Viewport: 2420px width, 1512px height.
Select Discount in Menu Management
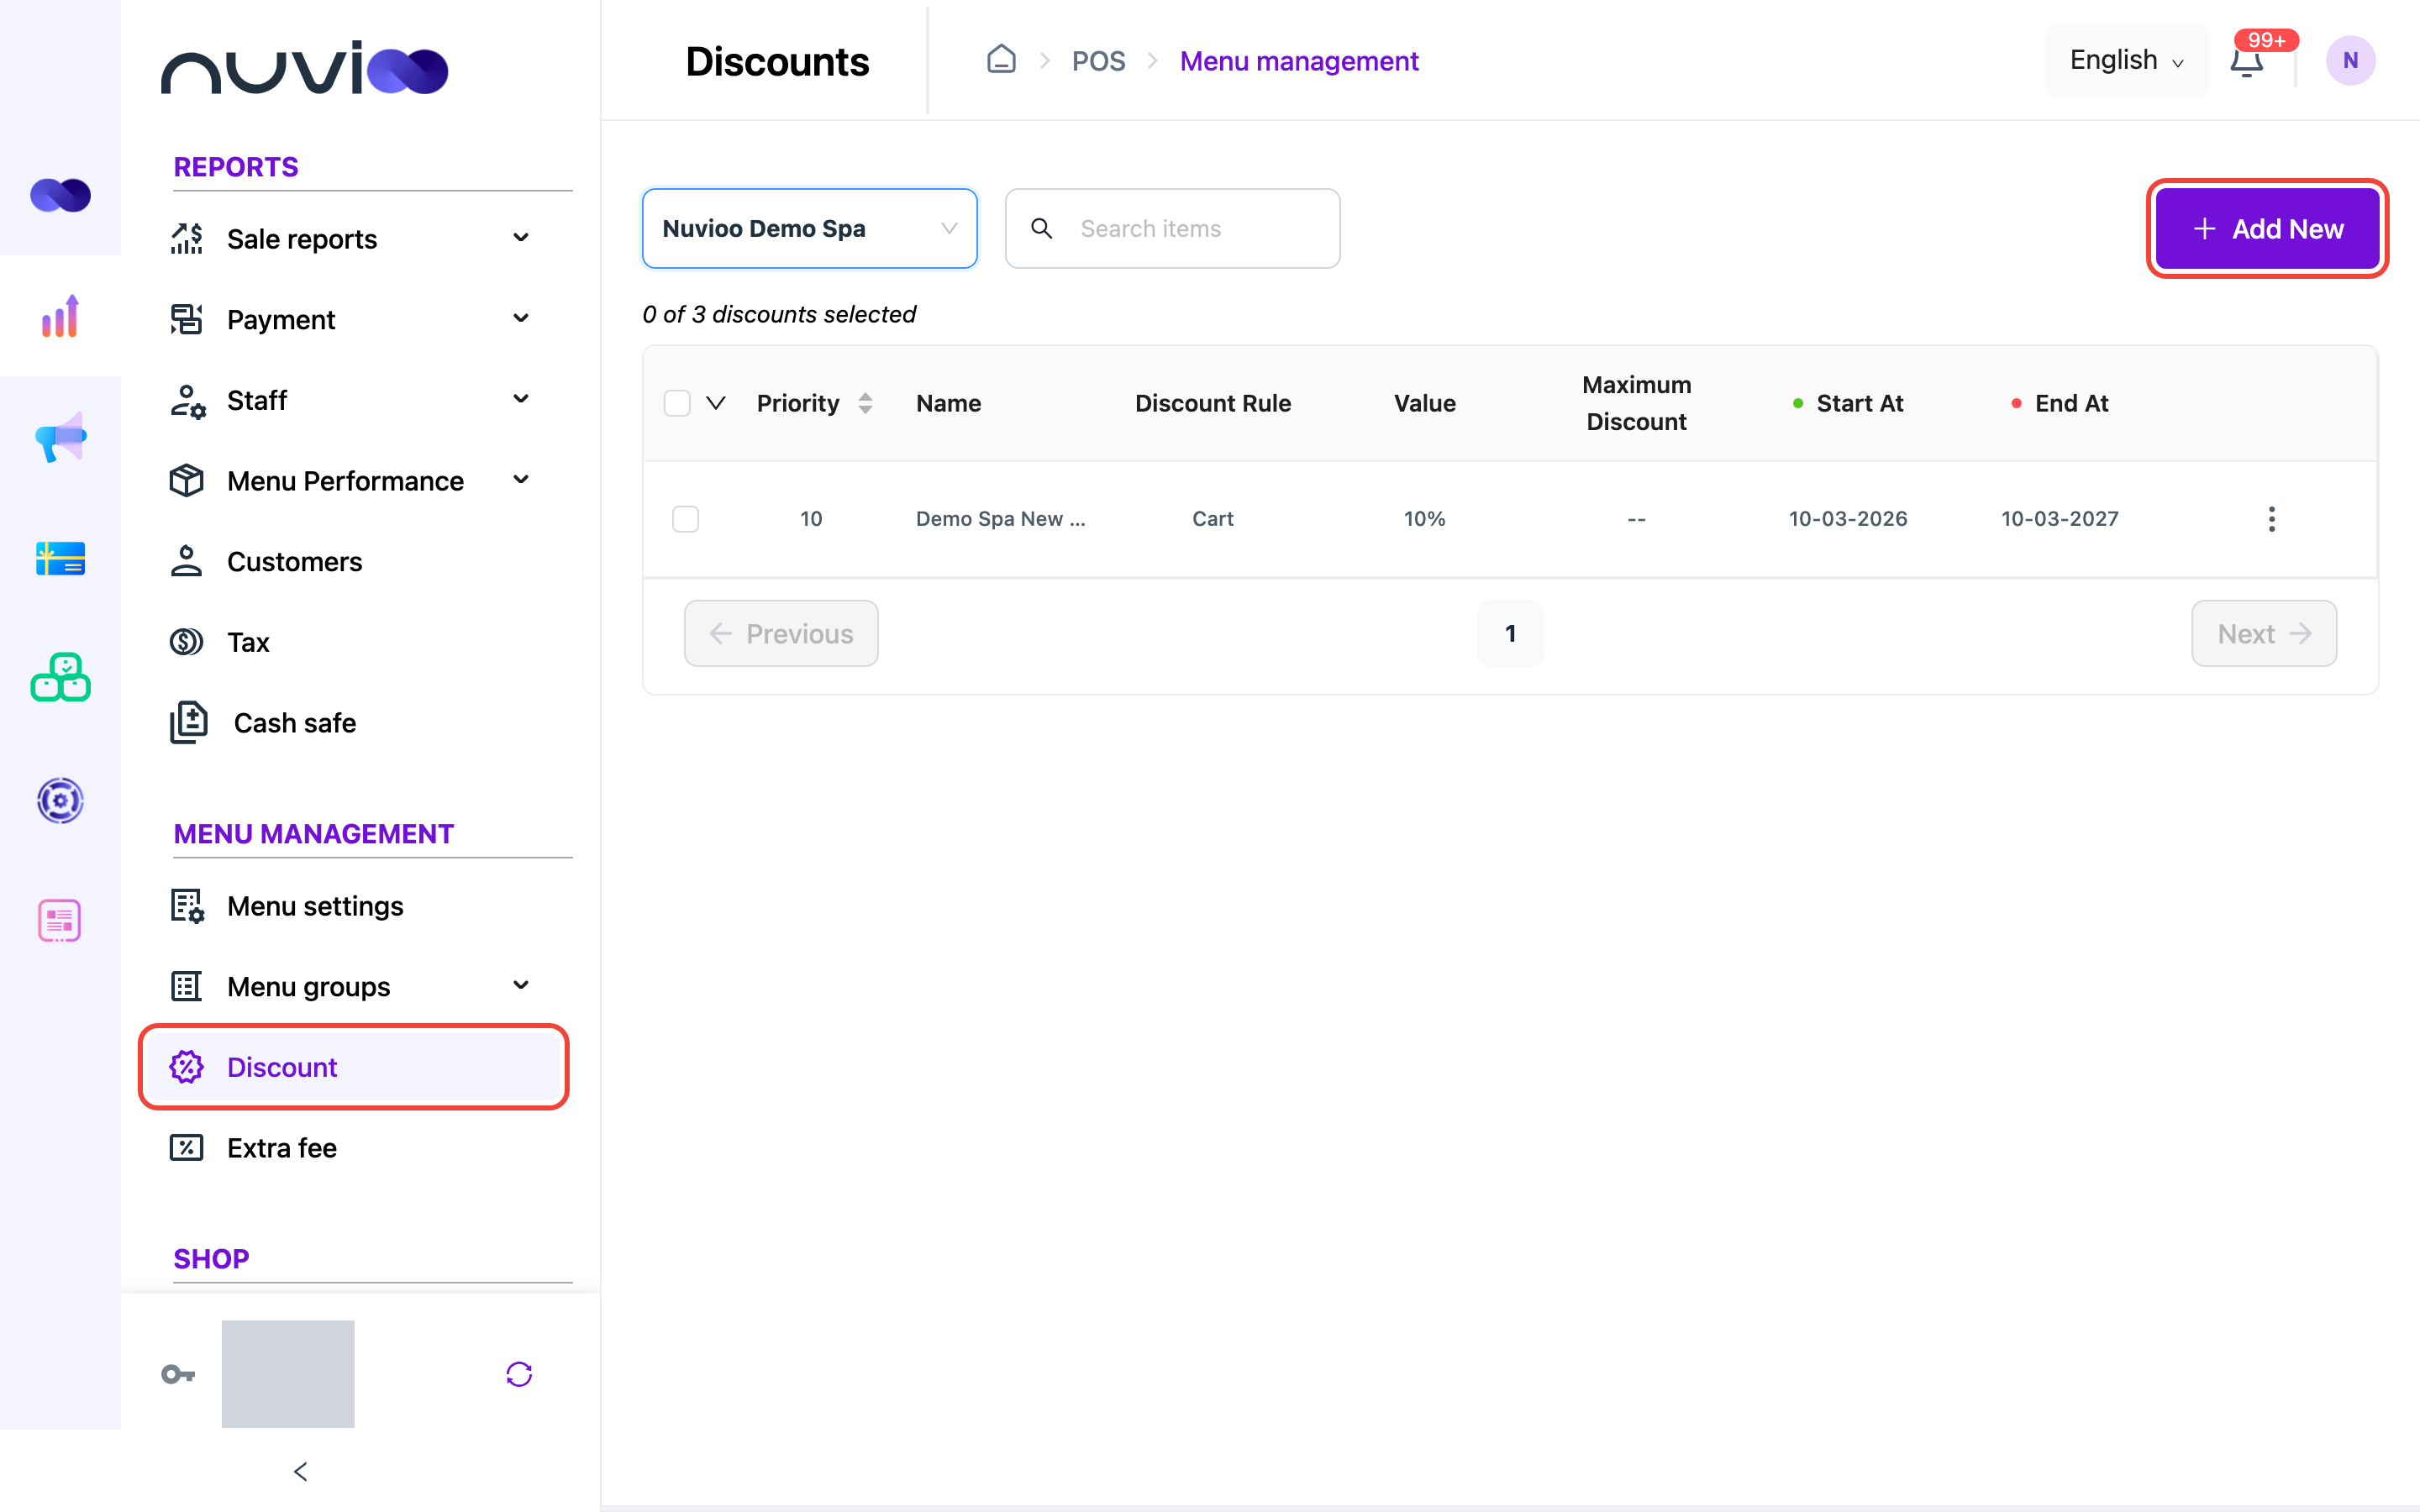click(x=353, y=1067)
